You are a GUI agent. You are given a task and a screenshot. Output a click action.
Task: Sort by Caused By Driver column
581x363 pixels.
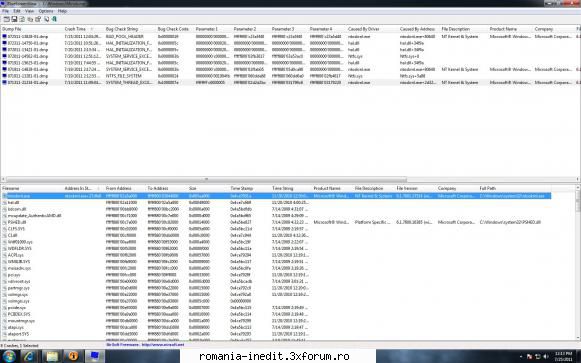(x=372, y=29)
